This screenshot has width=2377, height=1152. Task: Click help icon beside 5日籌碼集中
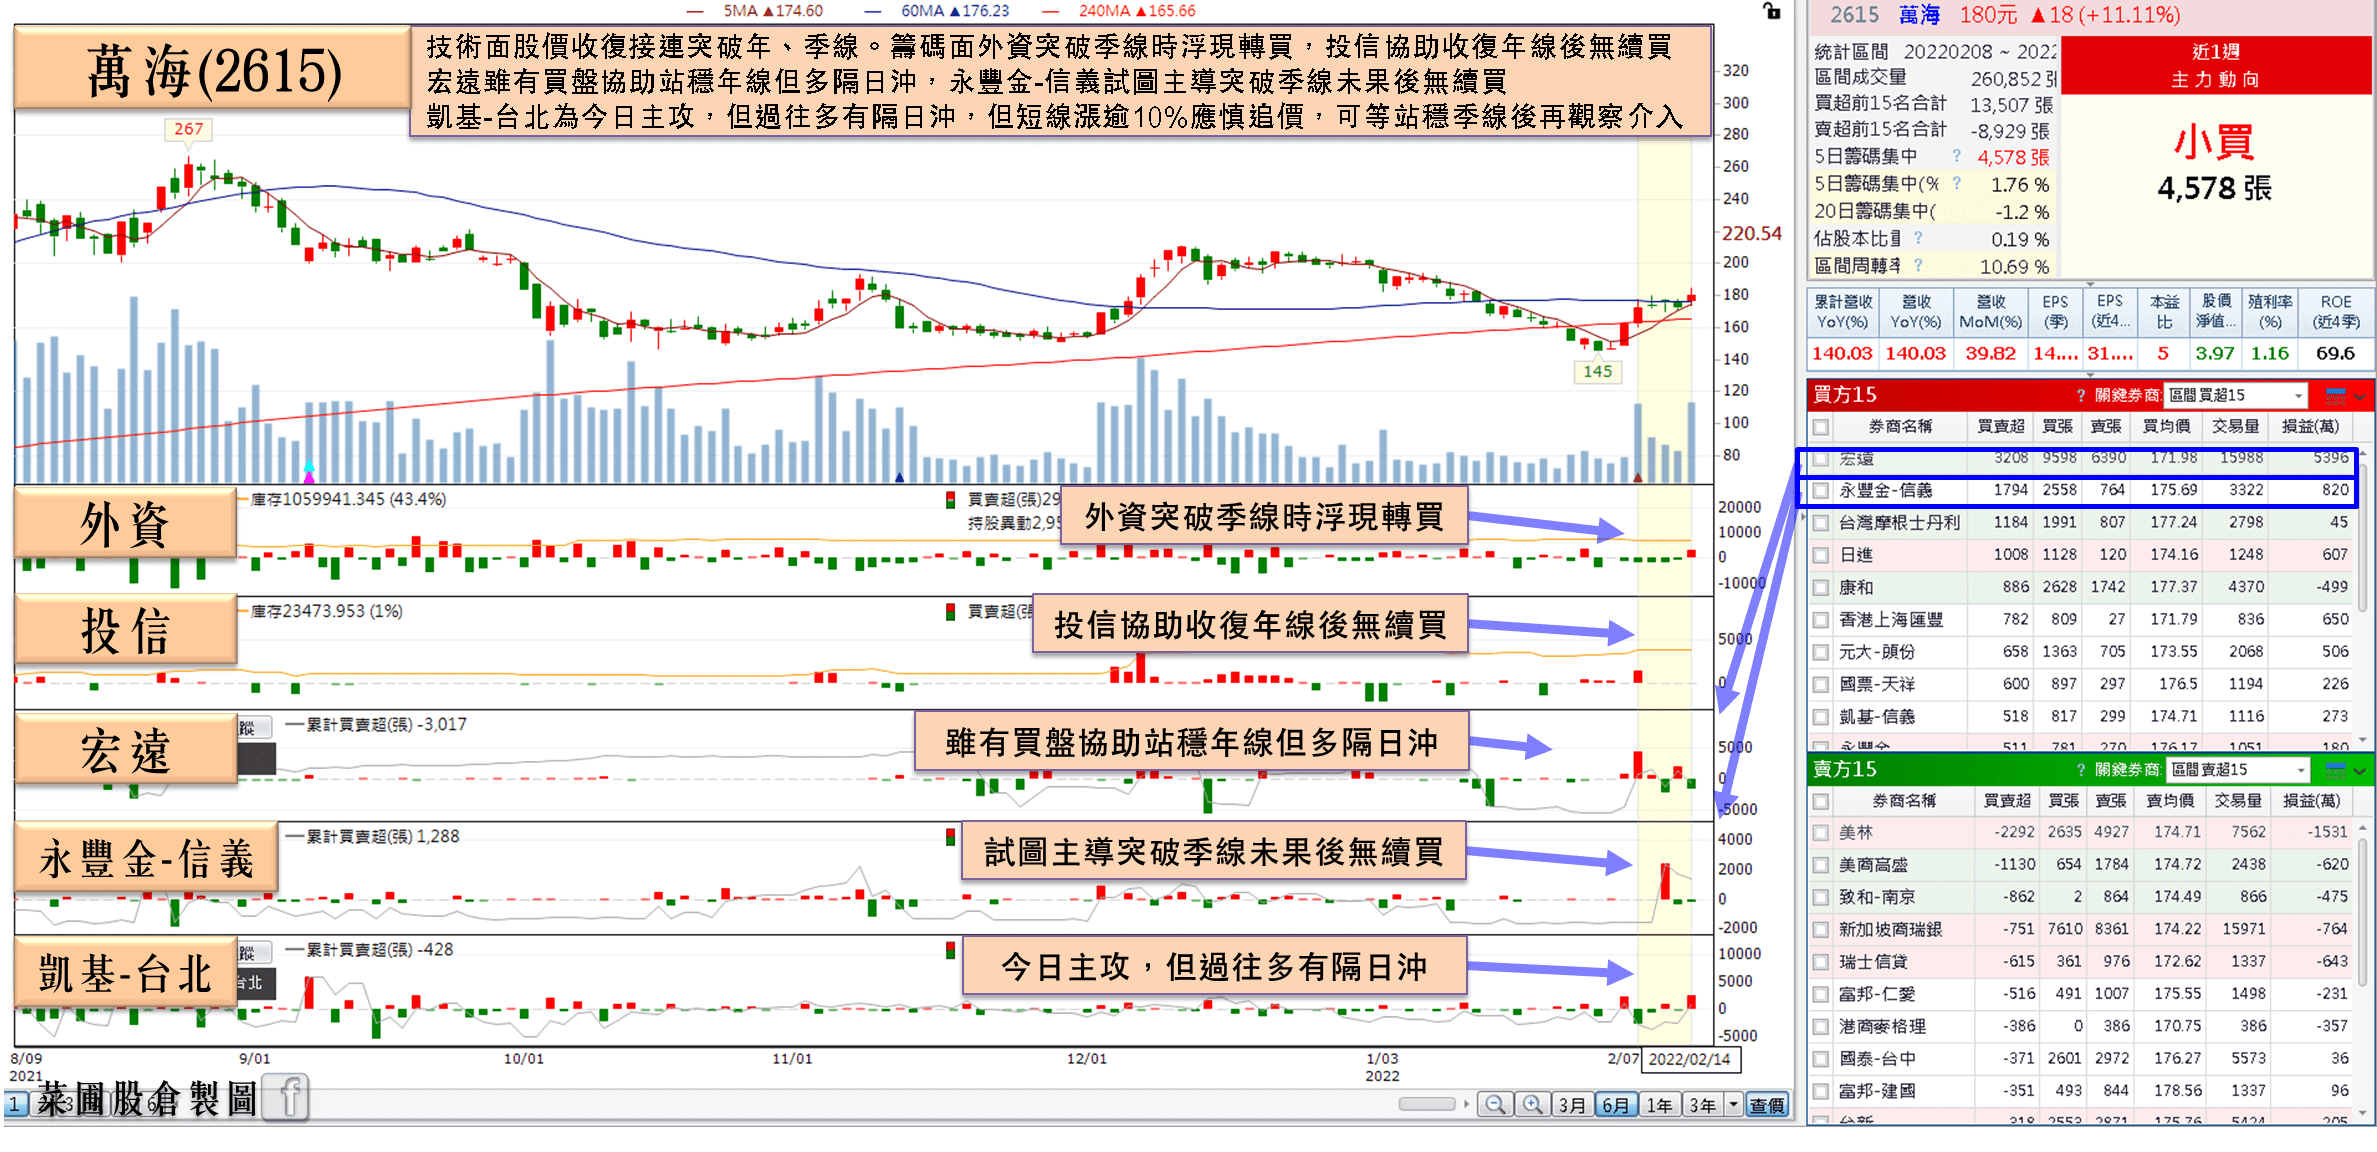click(1957, 156)
